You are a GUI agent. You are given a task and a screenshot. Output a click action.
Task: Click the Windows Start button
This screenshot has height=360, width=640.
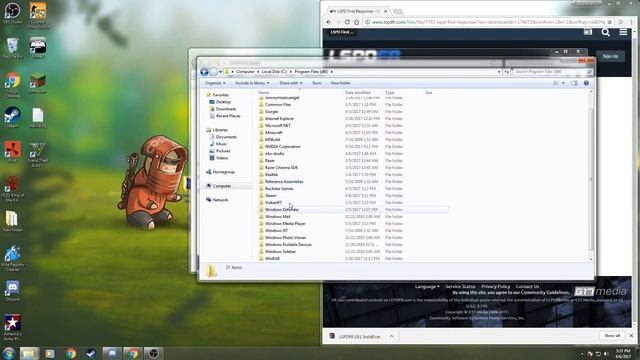pos(9,353)
